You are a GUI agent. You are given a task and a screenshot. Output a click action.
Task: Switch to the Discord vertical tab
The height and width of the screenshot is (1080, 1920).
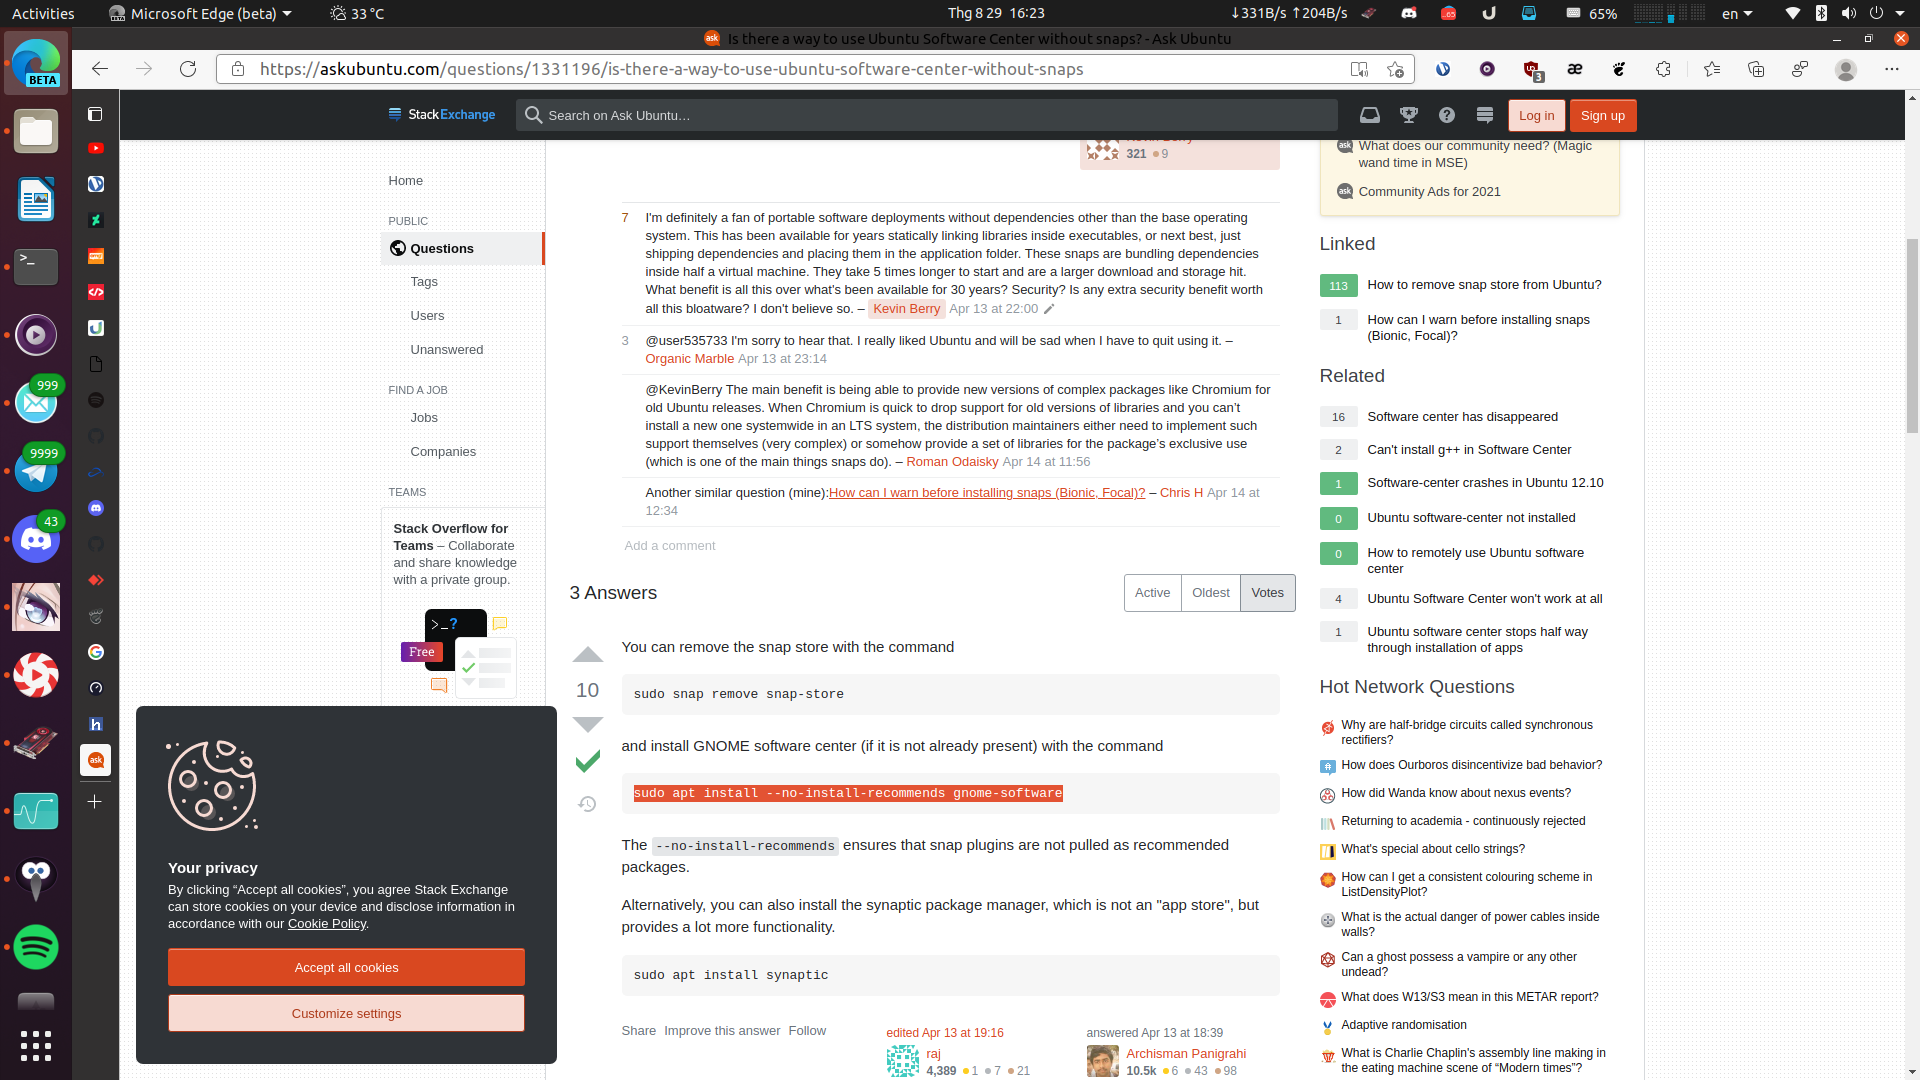[x=96, y=508]
